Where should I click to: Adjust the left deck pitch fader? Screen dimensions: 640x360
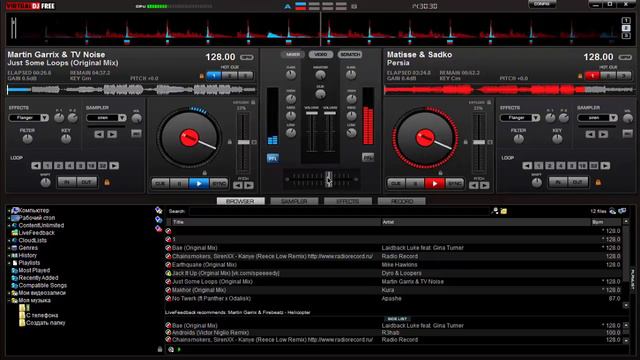point(243,142)
